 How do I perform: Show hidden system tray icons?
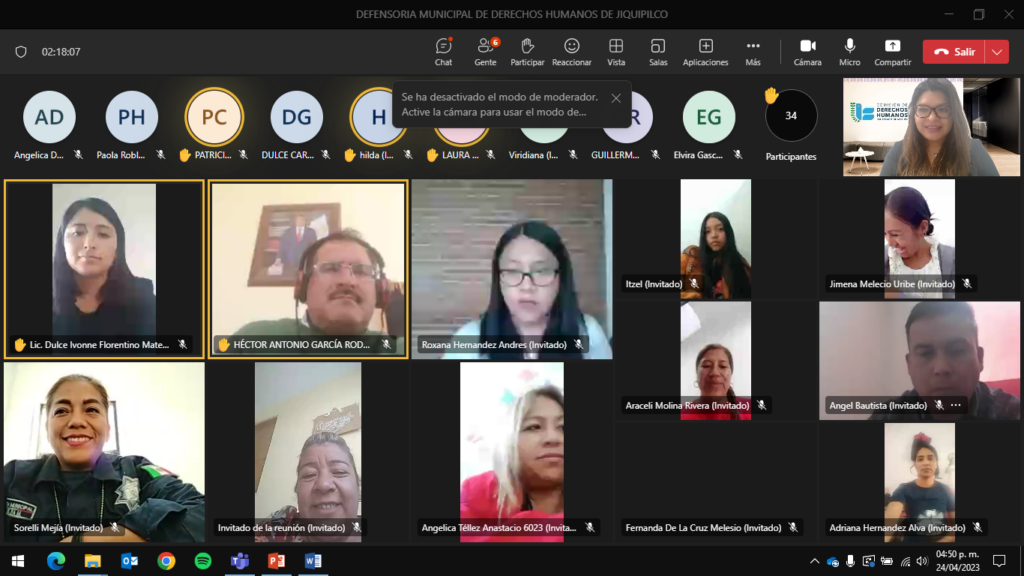(814, 561)
